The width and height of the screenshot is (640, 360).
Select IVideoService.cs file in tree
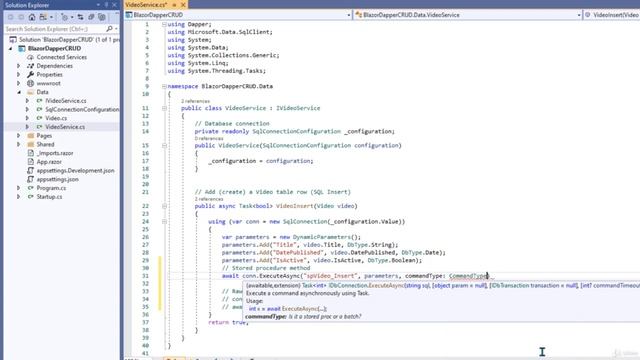(66, 101)
